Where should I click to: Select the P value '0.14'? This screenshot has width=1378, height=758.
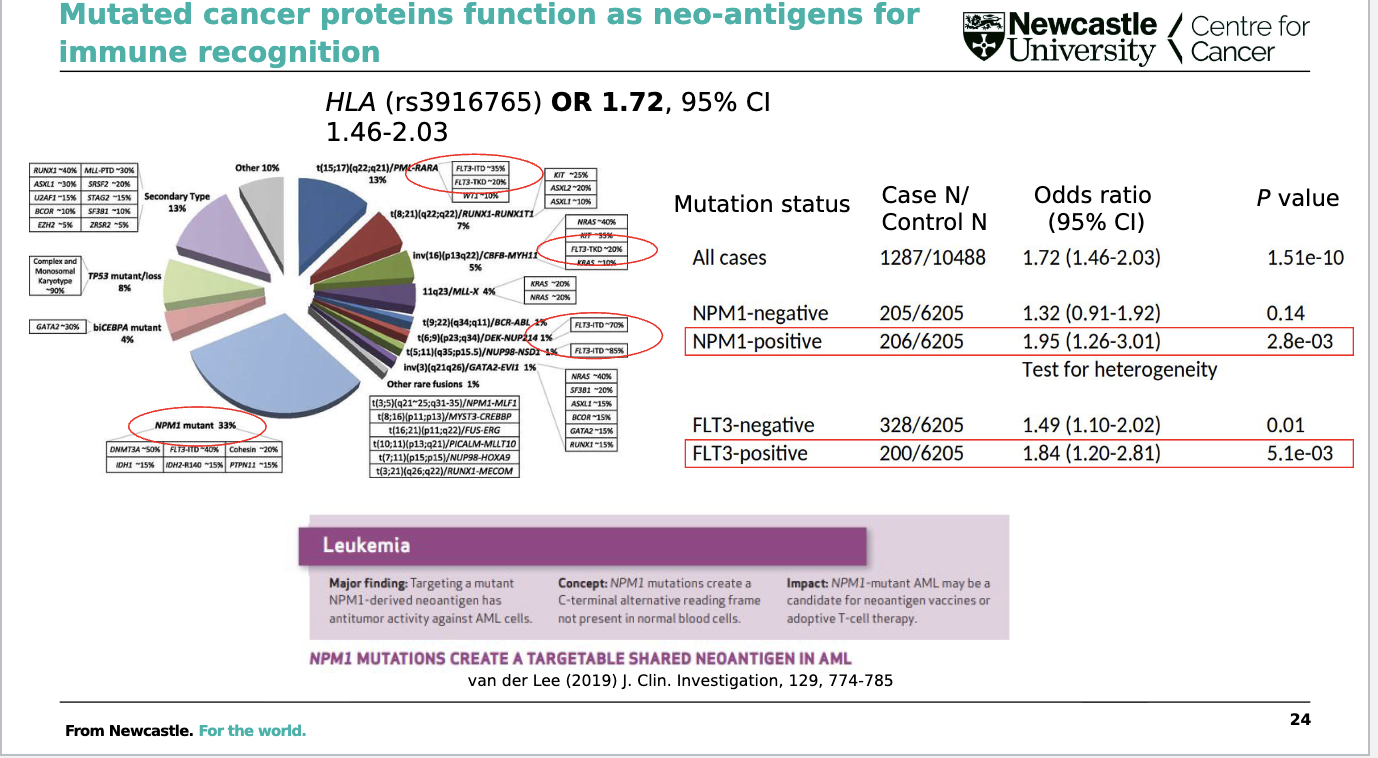pyautogui.click(x=1285, y=313)
